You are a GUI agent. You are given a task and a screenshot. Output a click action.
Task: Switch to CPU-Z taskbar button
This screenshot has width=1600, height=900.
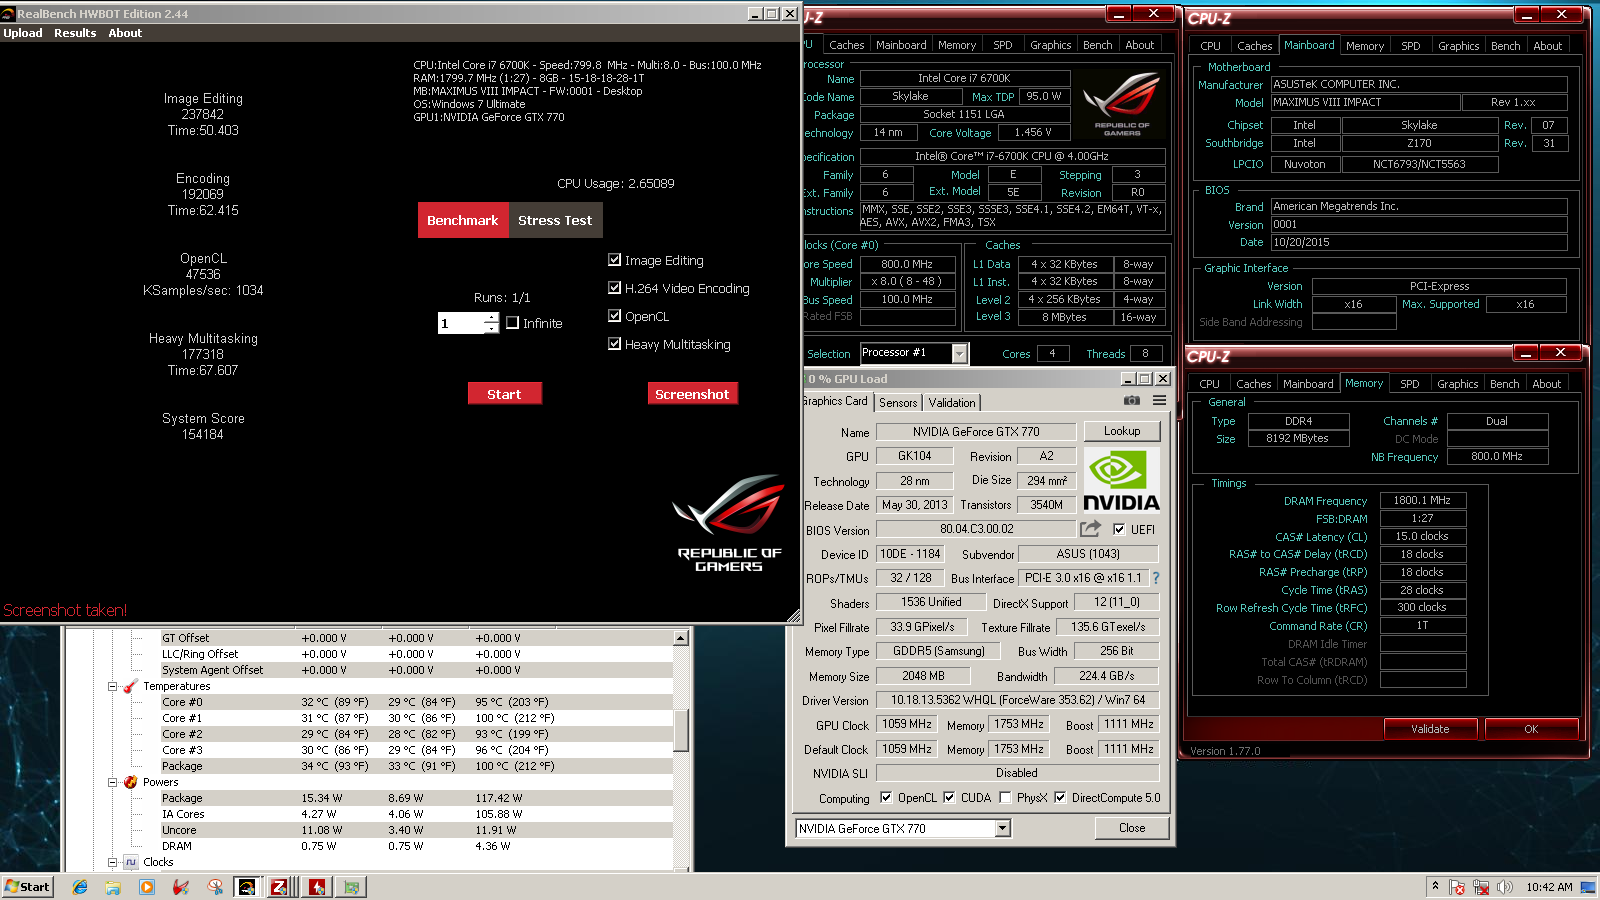point(280,887)
